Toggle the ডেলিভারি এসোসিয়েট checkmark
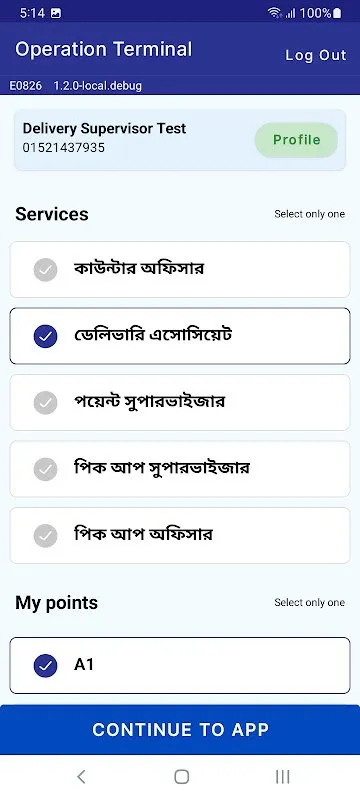 [45, 336]
